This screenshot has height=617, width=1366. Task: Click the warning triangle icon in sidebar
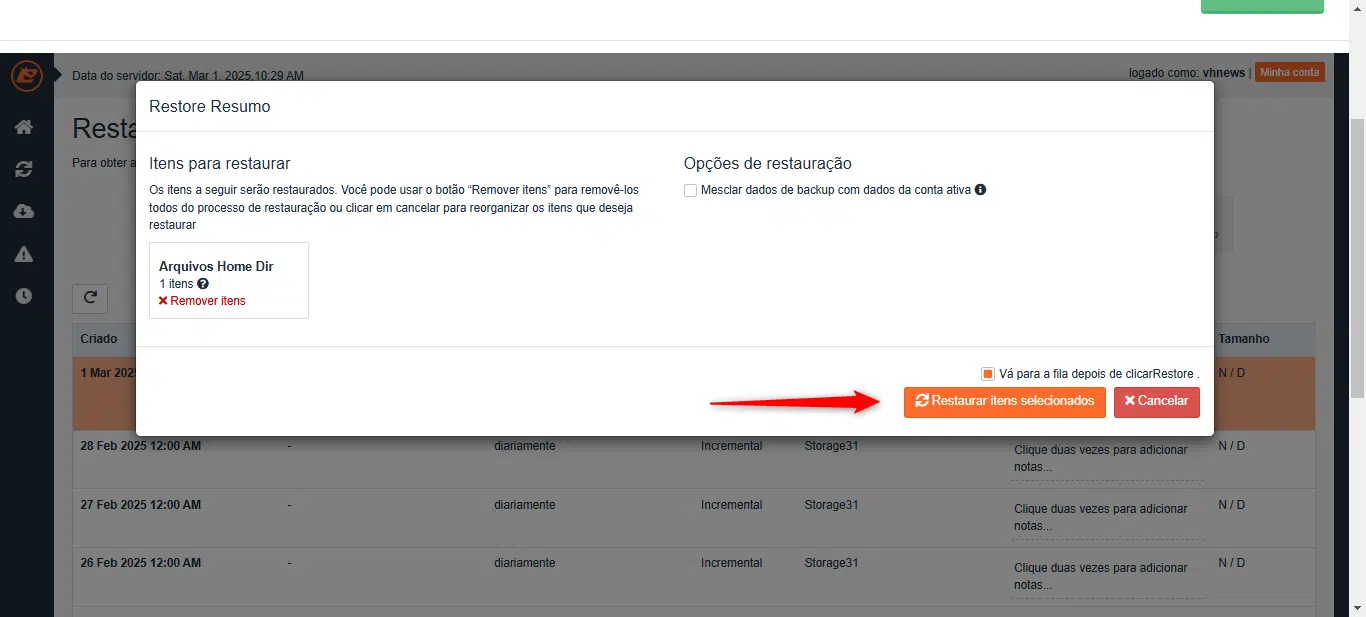coord(24,254)
